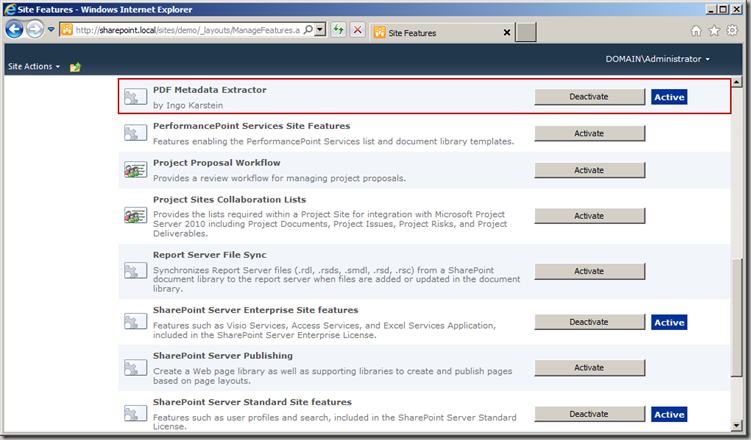Click scrollbar down arrow
Screen dimensions: 751x440
pyautogui.click(x=737, y=425)
